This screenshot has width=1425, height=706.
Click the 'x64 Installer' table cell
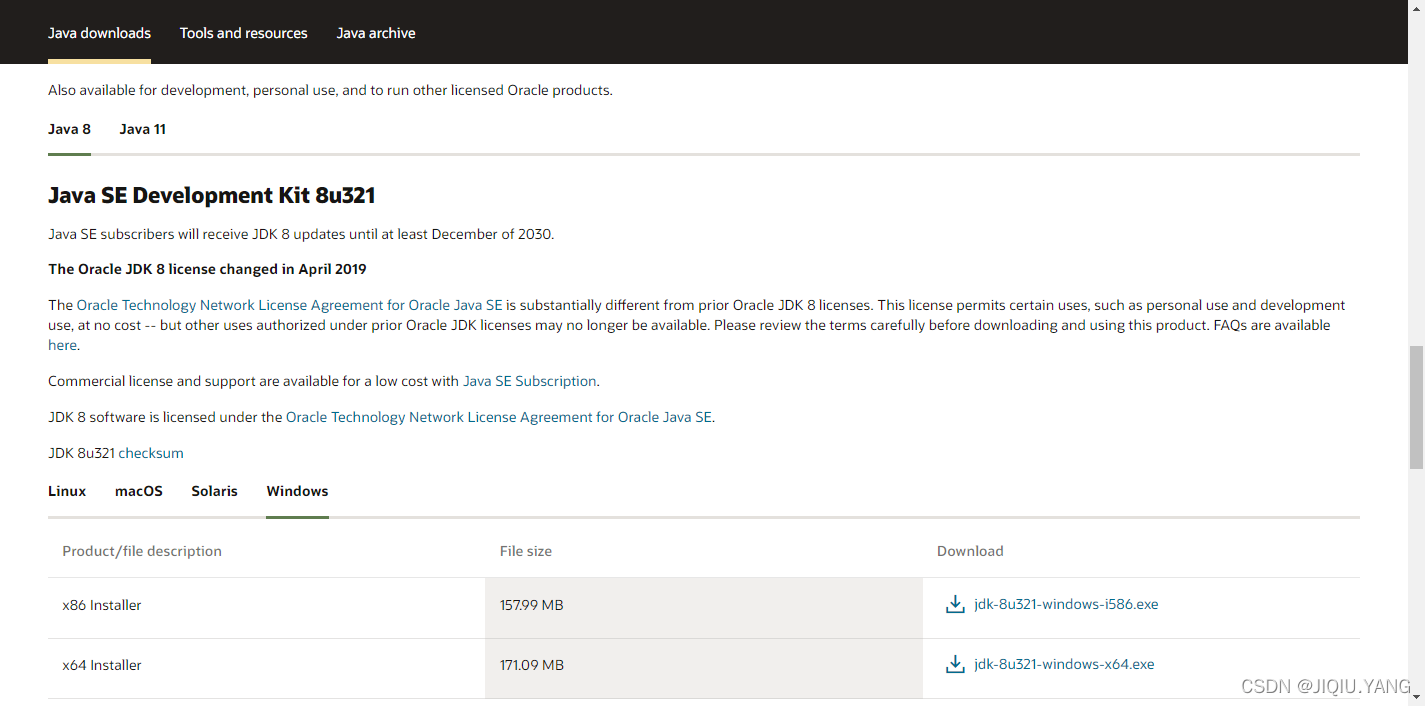coord(266,668)
